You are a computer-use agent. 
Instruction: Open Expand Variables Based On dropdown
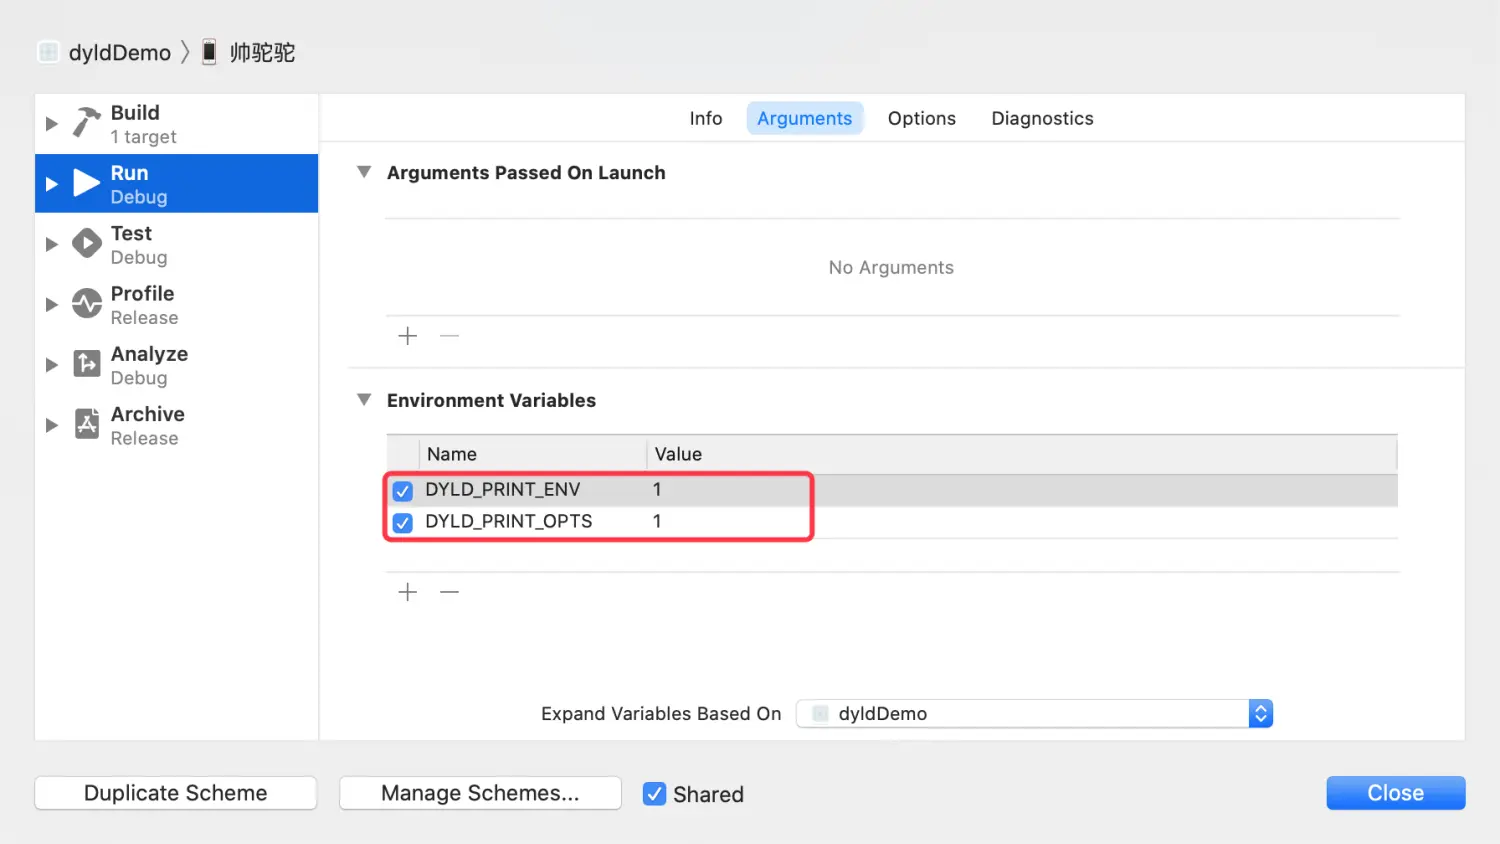tap(1260, 714)
